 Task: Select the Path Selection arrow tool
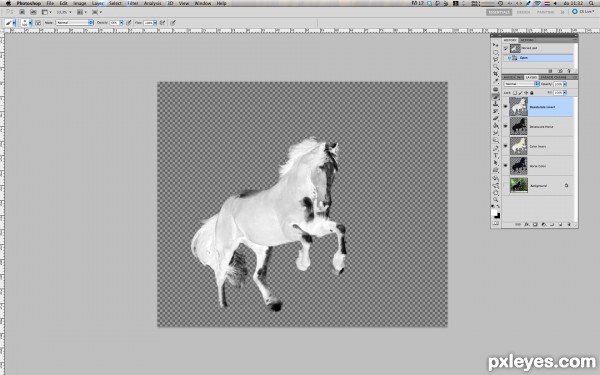496,163
